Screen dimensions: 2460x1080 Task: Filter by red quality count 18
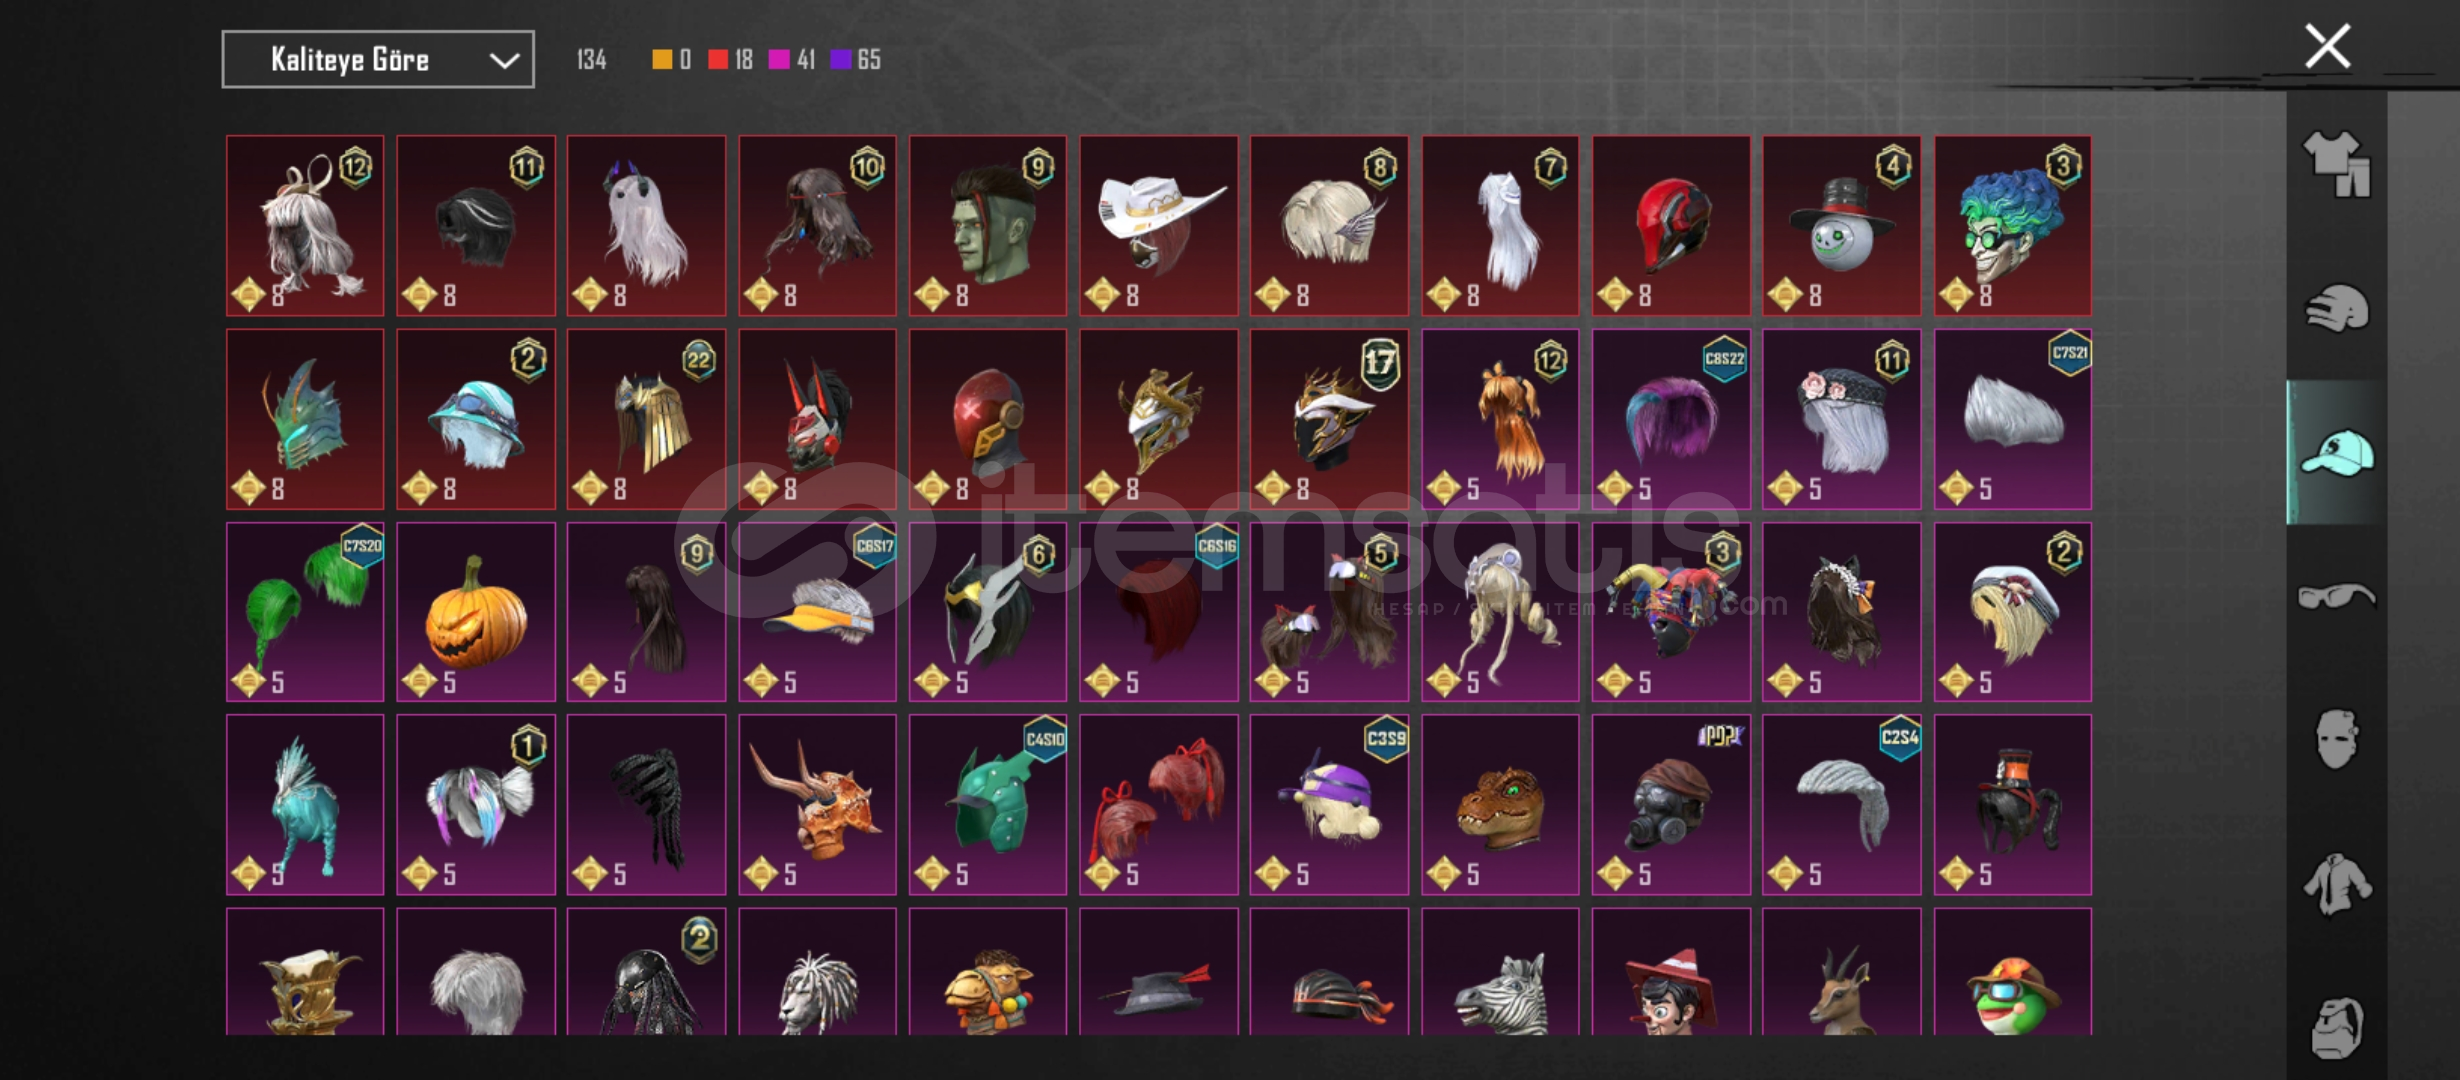click(730, 60)
